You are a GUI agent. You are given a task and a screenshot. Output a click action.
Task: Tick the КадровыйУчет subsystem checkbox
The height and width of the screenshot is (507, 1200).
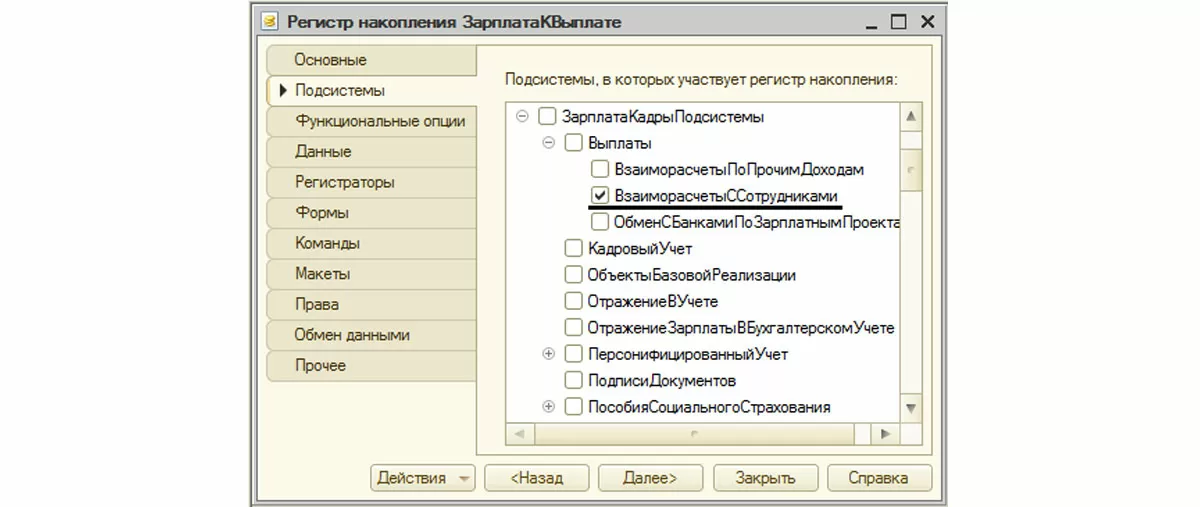click(x=573, y=249)
